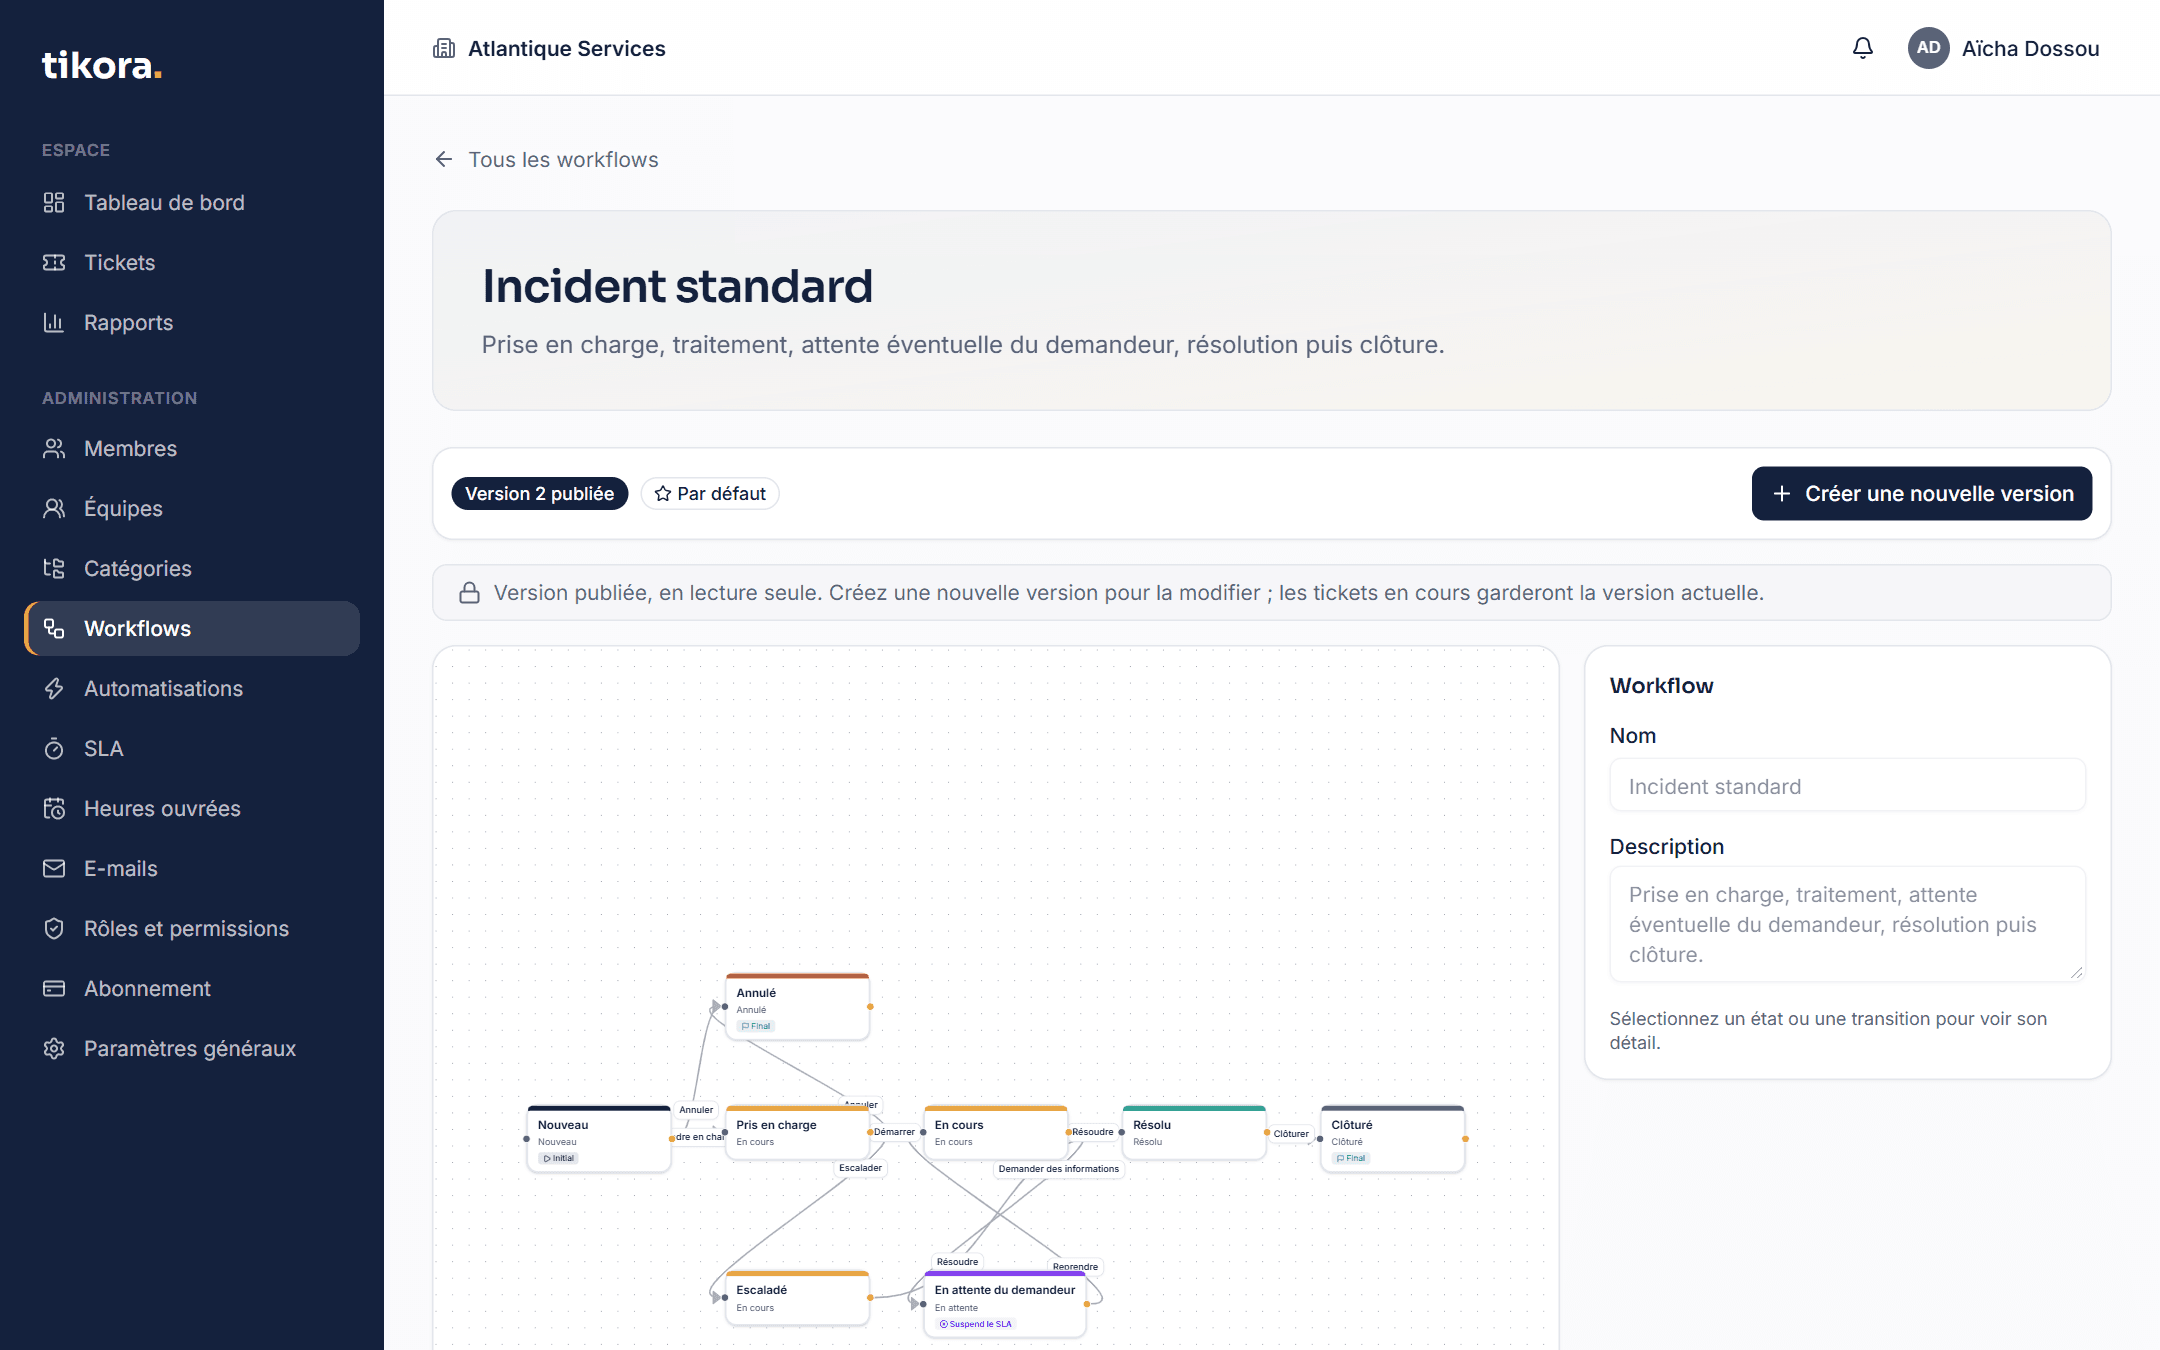
Task: Select the En cours state node
Action: point(995,1132)
